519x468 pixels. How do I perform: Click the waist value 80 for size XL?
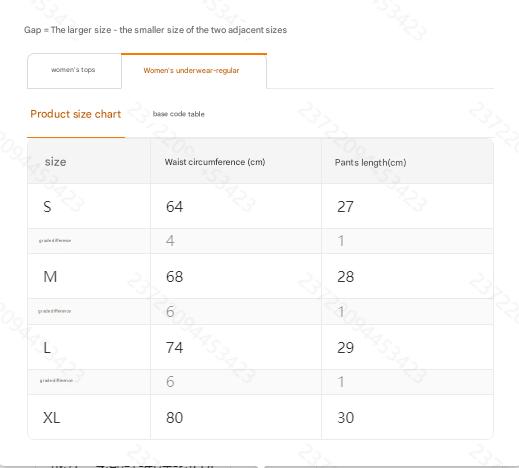tap(175, 418)
